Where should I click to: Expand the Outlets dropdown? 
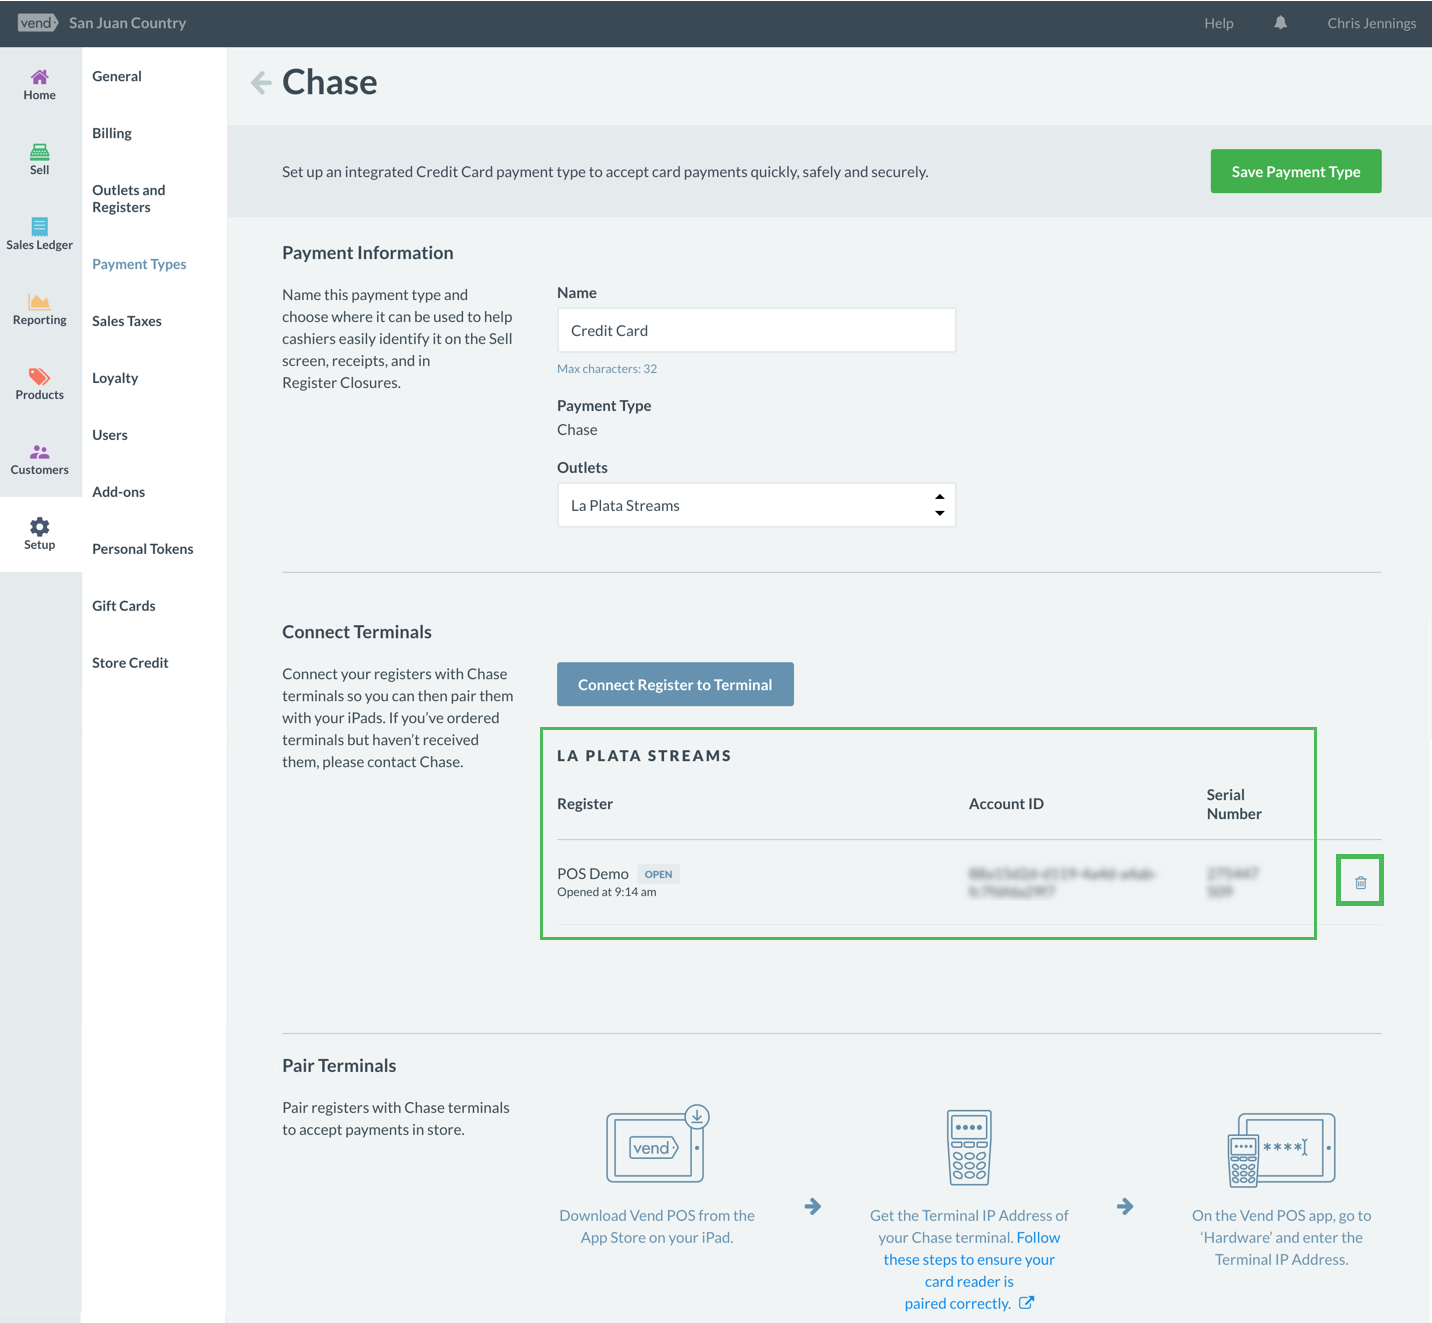756,505
